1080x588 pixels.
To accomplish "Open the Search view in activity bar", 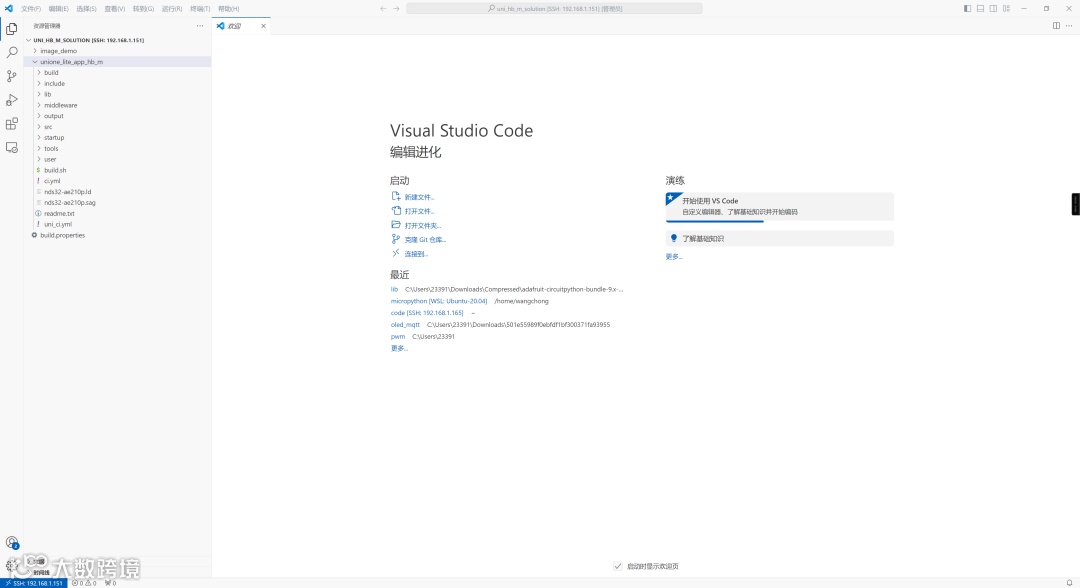I will (x=12, y=52).
